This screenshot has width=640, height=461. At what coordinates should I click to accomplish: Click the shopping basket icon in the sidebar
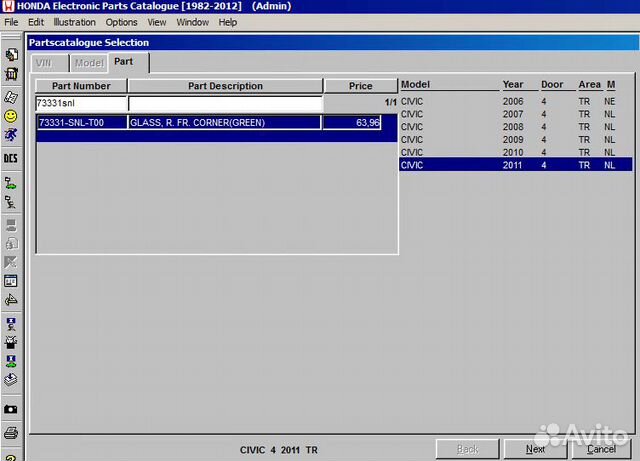tap(11, 74)
